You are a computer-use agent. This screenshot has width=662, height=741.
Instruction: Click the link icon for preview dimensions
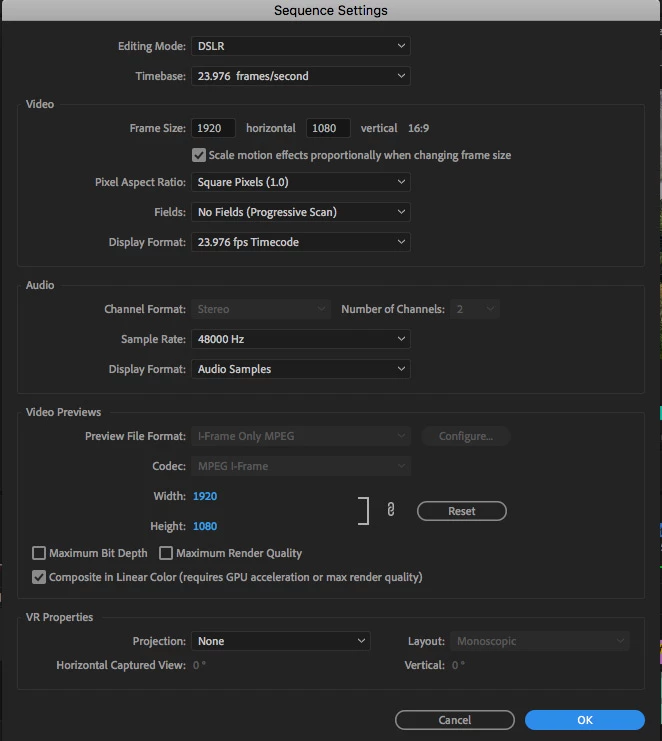tap(391, 509)
